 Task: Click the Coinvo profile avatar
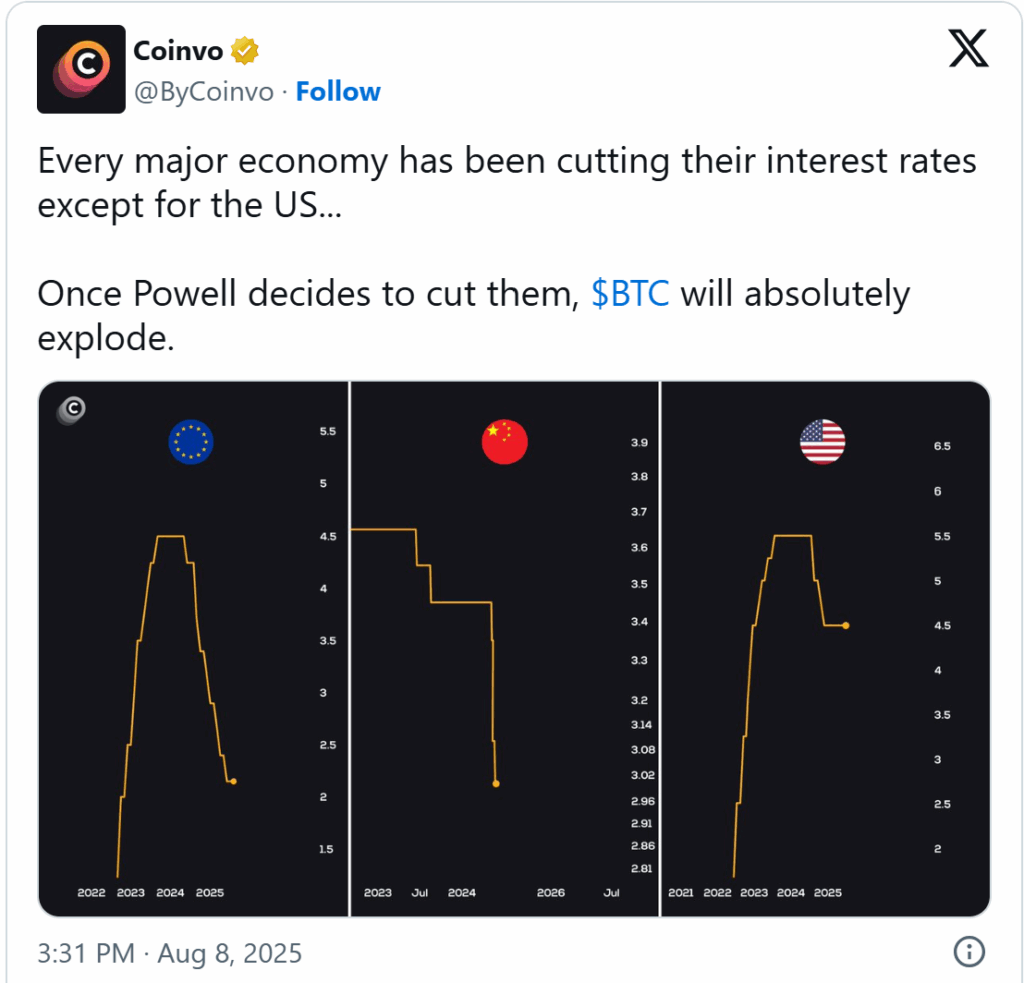[81, 69]
